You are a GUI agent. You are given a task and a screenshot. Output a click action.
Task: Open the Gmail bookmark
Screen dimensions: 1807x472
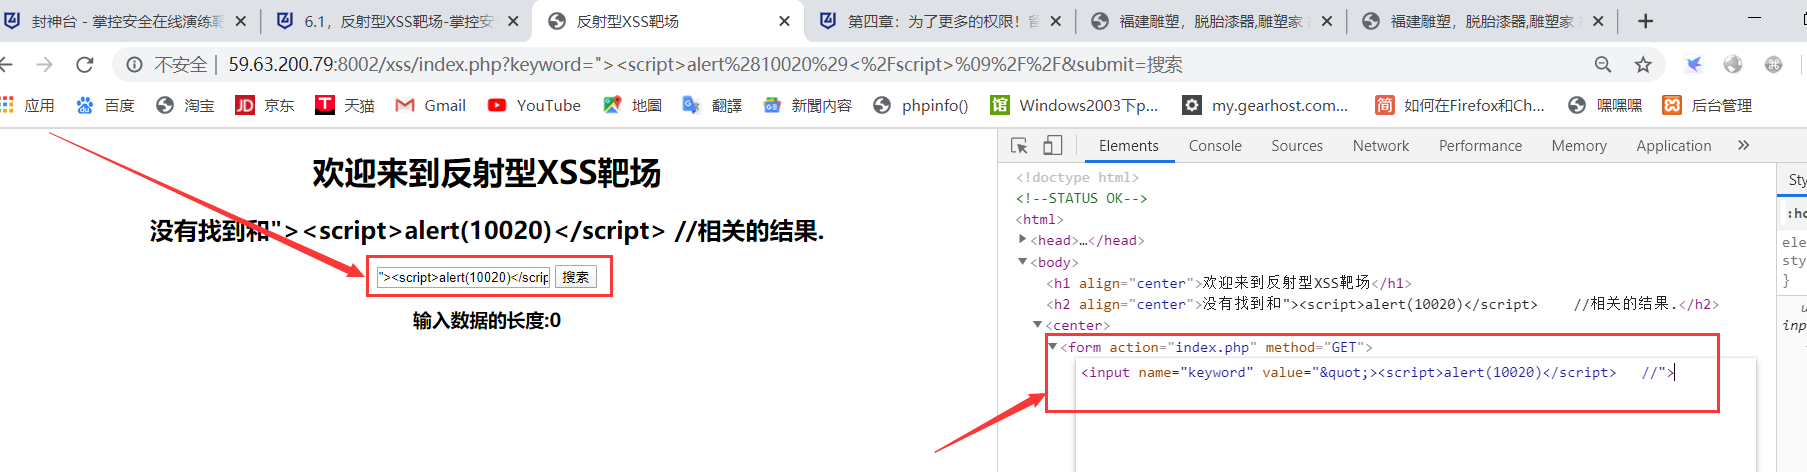[x=431, y=105]
